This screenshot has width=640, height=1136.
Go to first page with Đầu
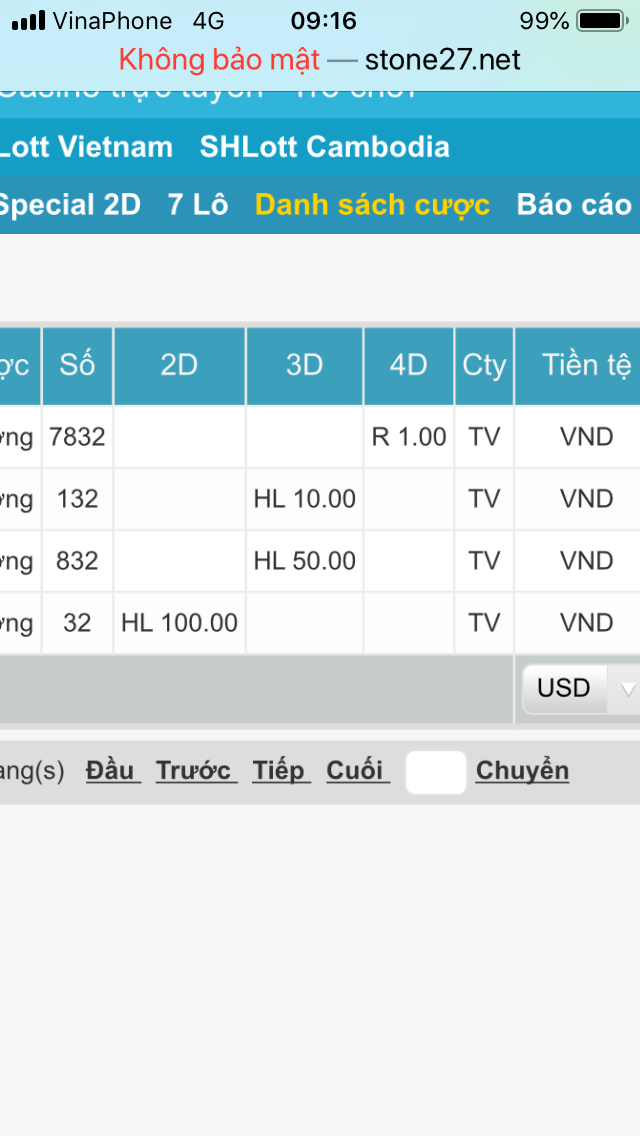(113, 771)
